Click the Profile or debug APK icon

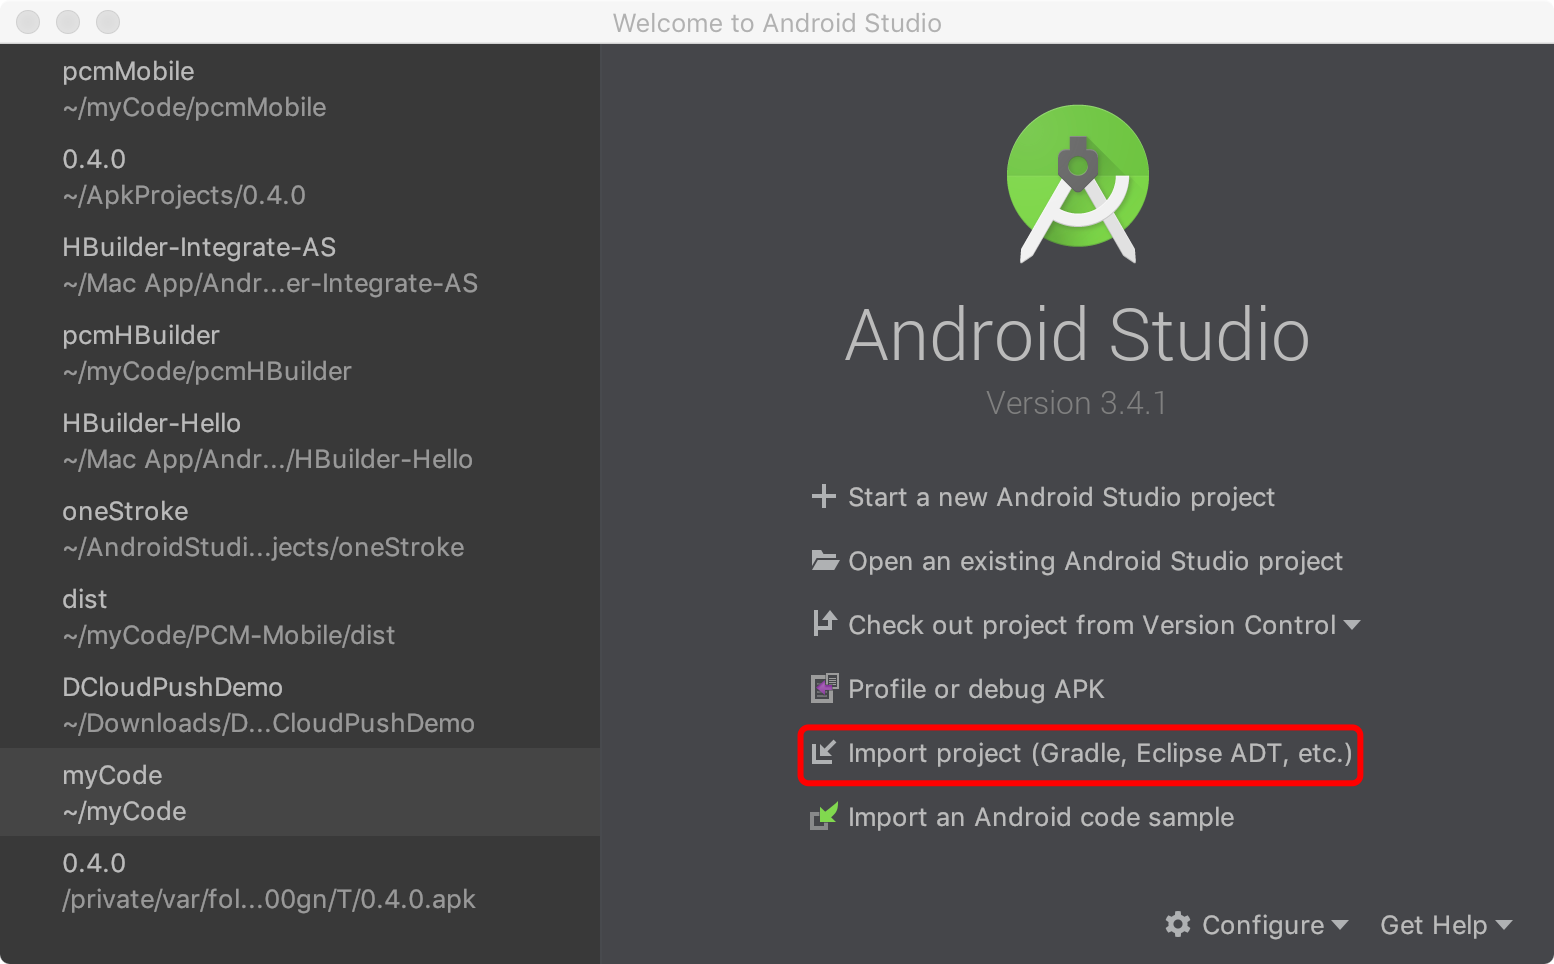(x=824, y=688)
